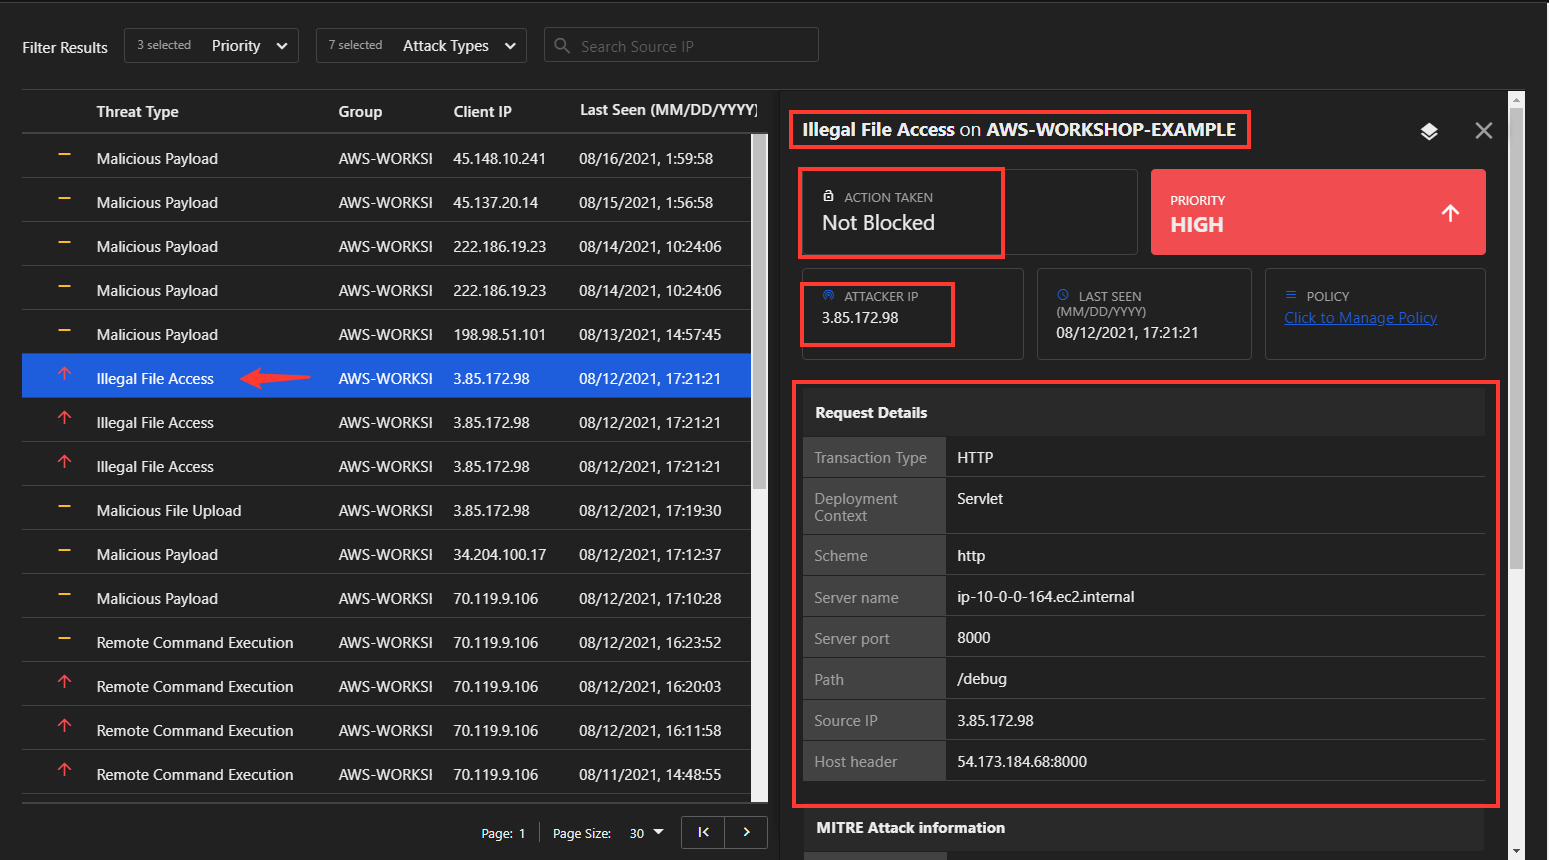
Task: Click priority dash icon for 45.137.20.14 row
Action: pyautogui.click(x=64, y=199)
